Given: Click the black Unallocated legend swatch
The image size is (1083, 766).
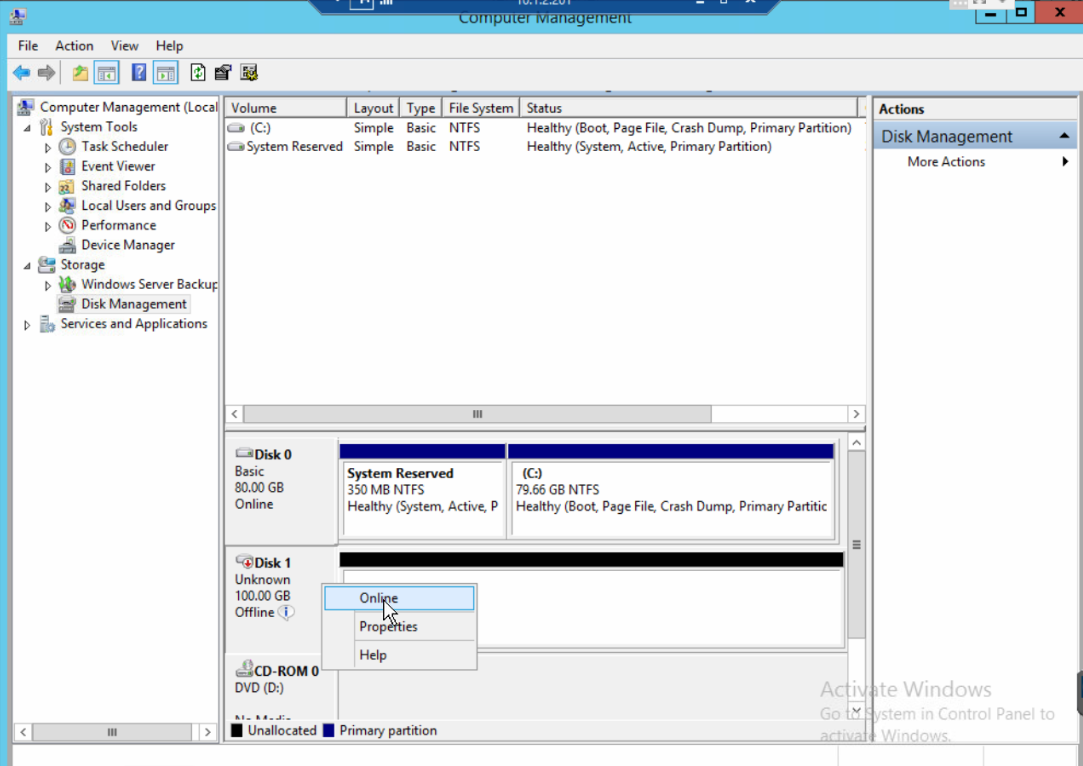Looking at the screenshot, I should (x=237, y=731).
